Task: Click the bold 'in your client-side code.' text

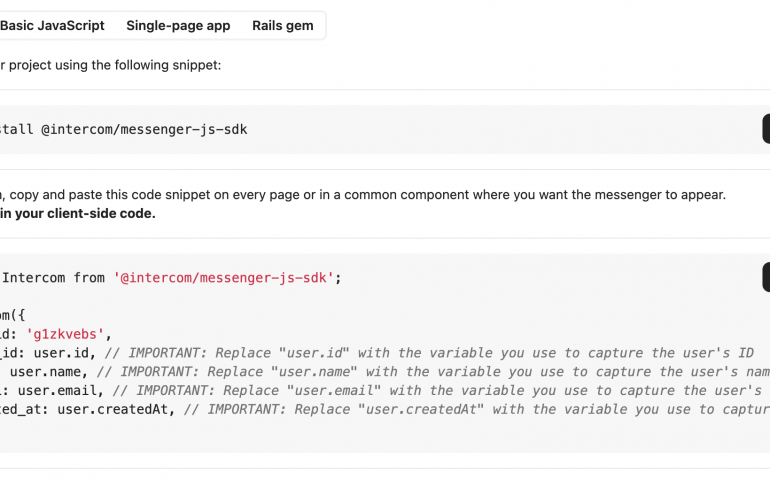Action: point(78,214)
